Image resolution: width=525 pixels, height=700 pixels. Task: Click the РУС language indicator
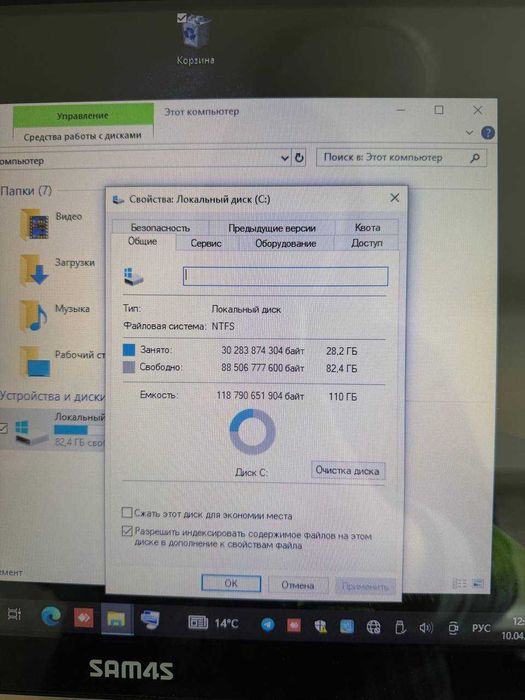pyautogui.click(x=481, y=628)
